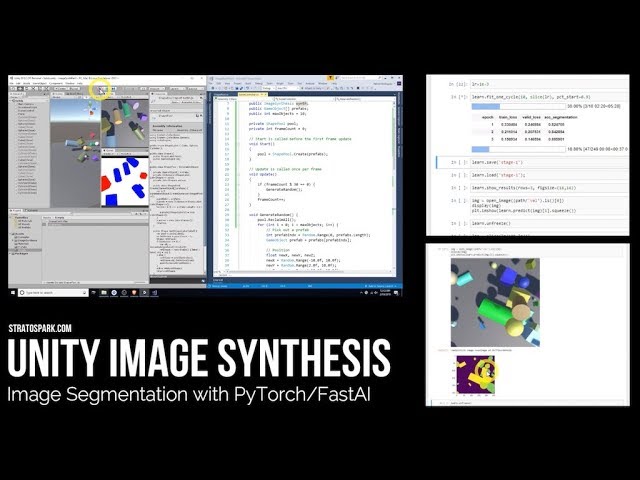Select the Scale tool in the Unity toolbar
640x480 pixels.
33,89
